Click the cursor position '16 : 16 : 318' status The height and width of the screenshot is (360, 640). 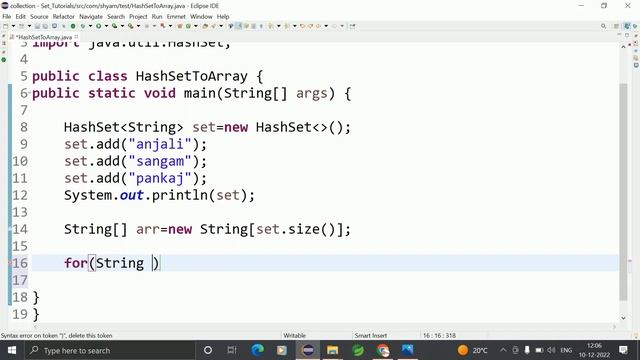pyautogui.click(x=439, y=336)
